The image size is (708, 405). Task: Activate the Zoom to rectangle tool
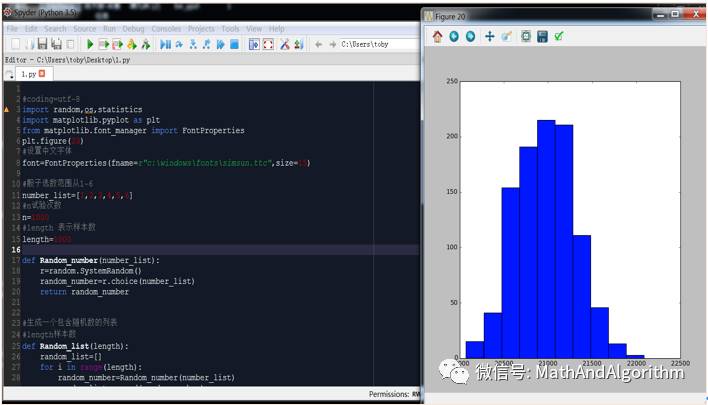tap(506, 37)
